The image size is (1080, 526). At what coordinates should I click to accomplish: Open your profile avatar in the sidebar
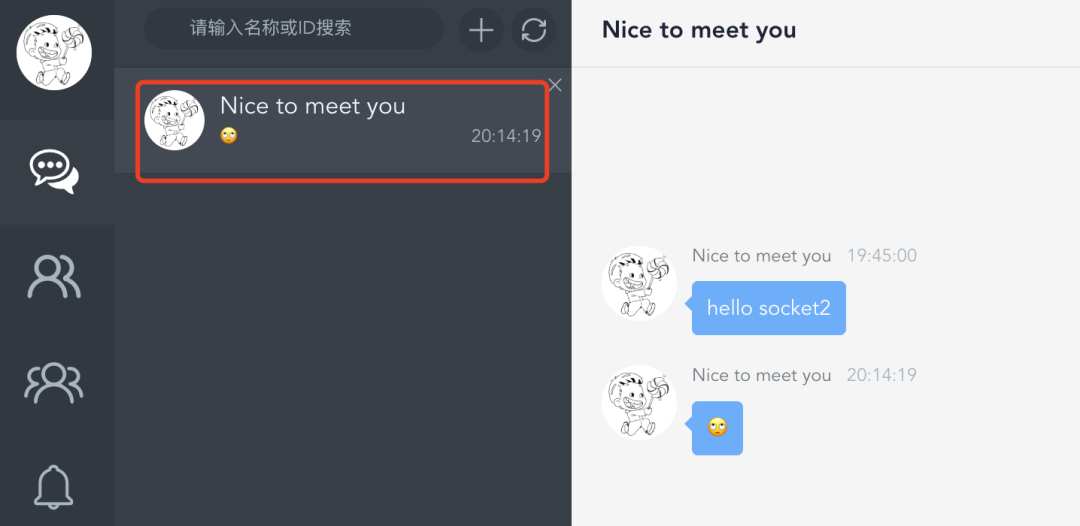[x=54, y=52]
